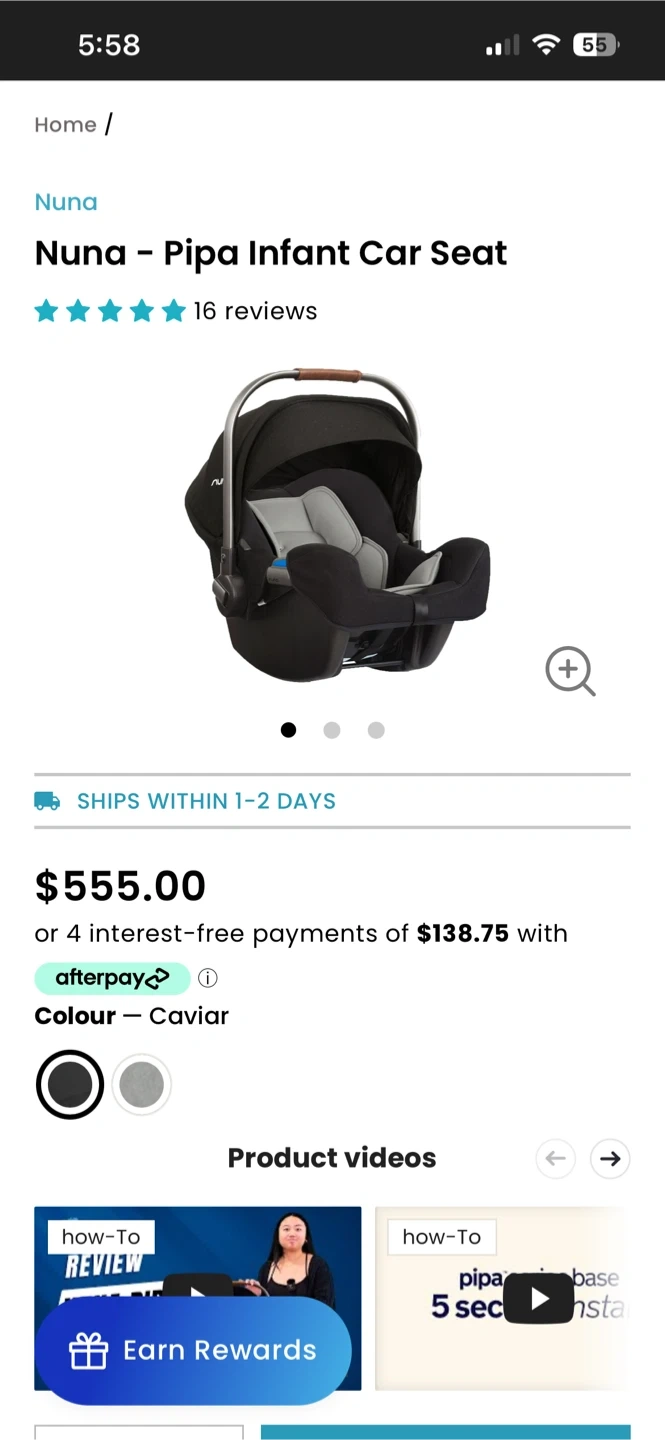Screen dimensions: 665x1440
Task: Select the first image carousel dot
Action: [x=288, y=730]
